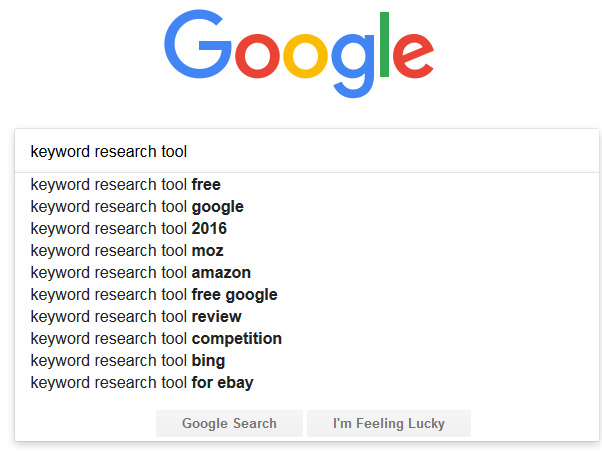The image size is (602, 453).
Task: Click the green 'l' in Google logo
Action: point(386,47)
